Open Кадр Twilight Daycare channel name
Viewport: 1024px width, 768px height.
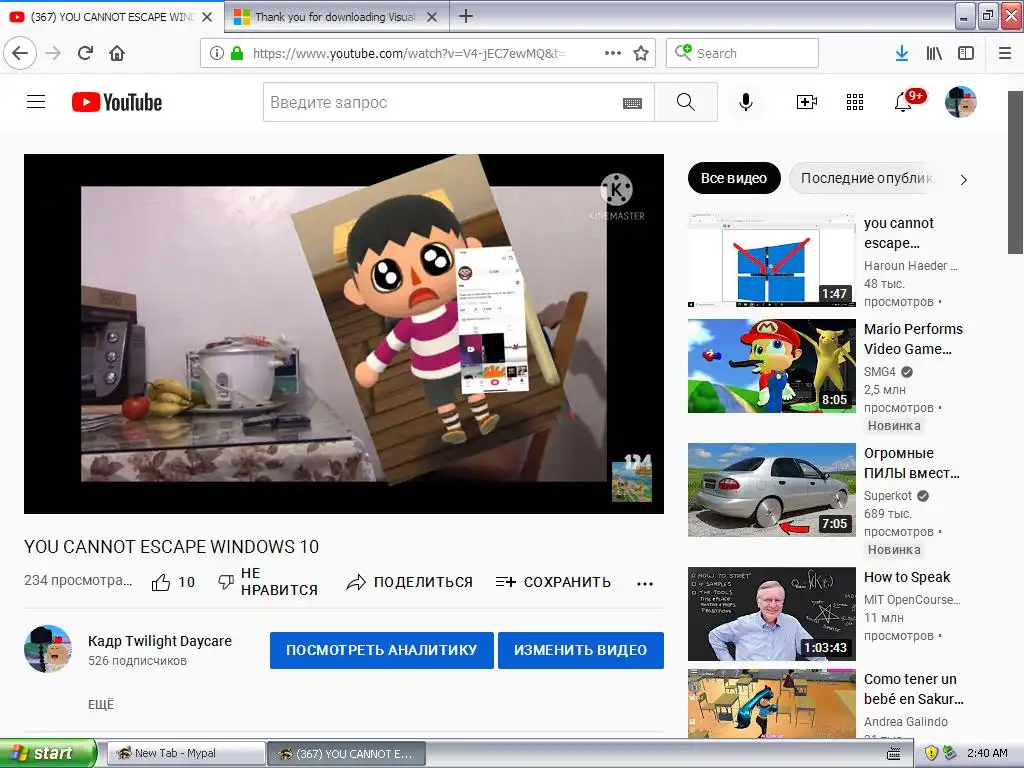160,641
